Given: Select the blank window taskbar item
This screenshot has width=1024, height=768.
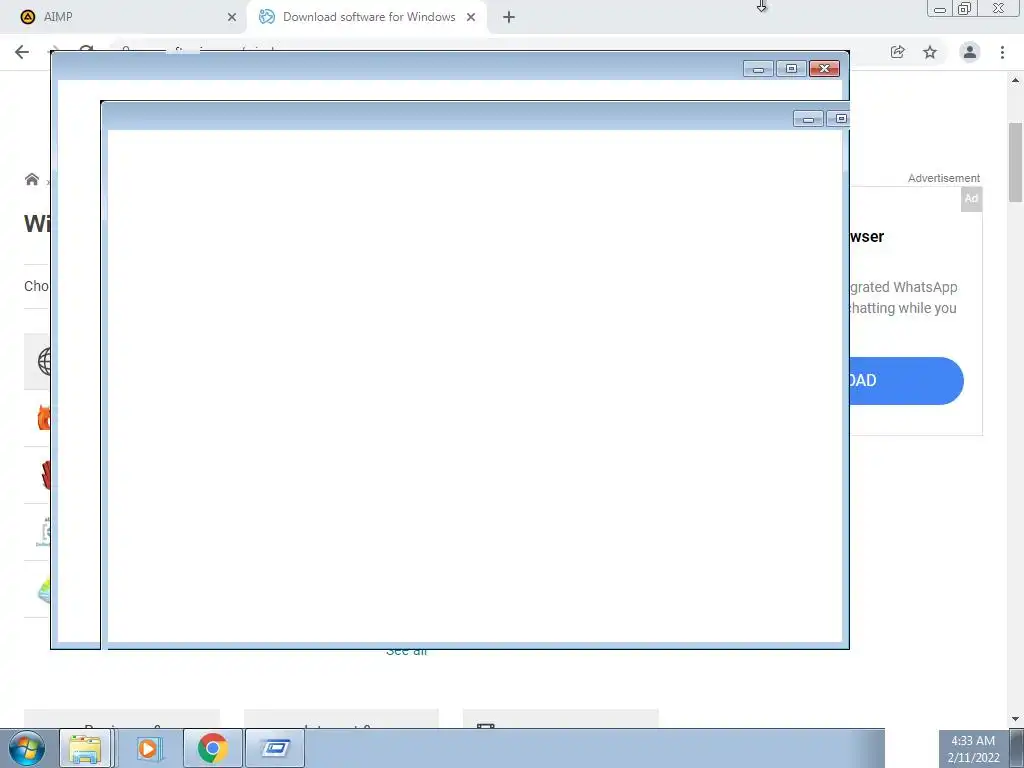Looking at the screenshot, I should [x=275, y=748].
